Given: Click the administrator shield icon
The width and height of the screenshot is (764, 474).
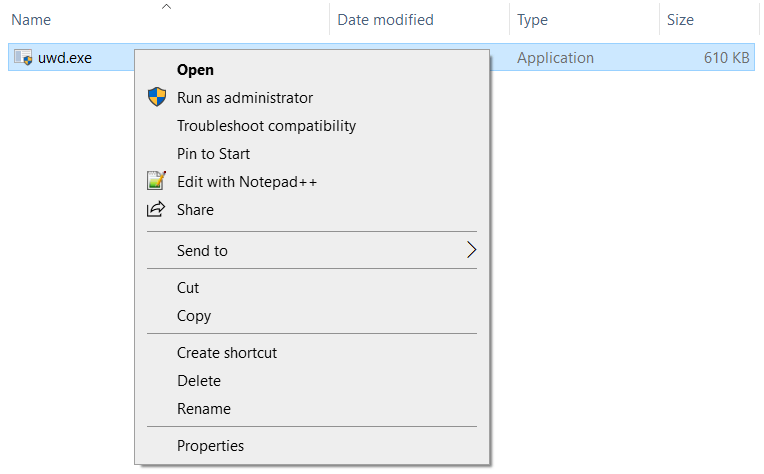Looking at the screenshot, I should point(157,97).
